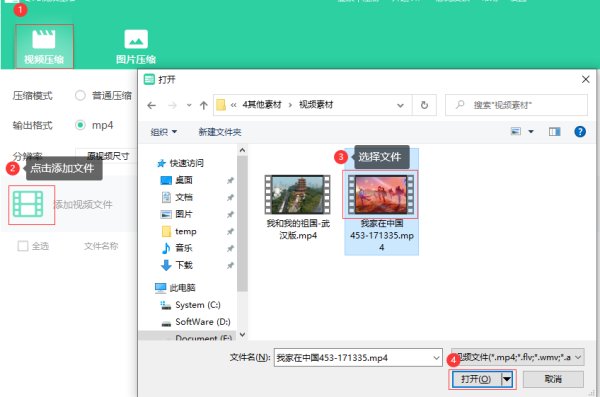Open the 原视频尺寸 resolution dropdown
This screenshot has width=600, height=397.
pos(106,156)
